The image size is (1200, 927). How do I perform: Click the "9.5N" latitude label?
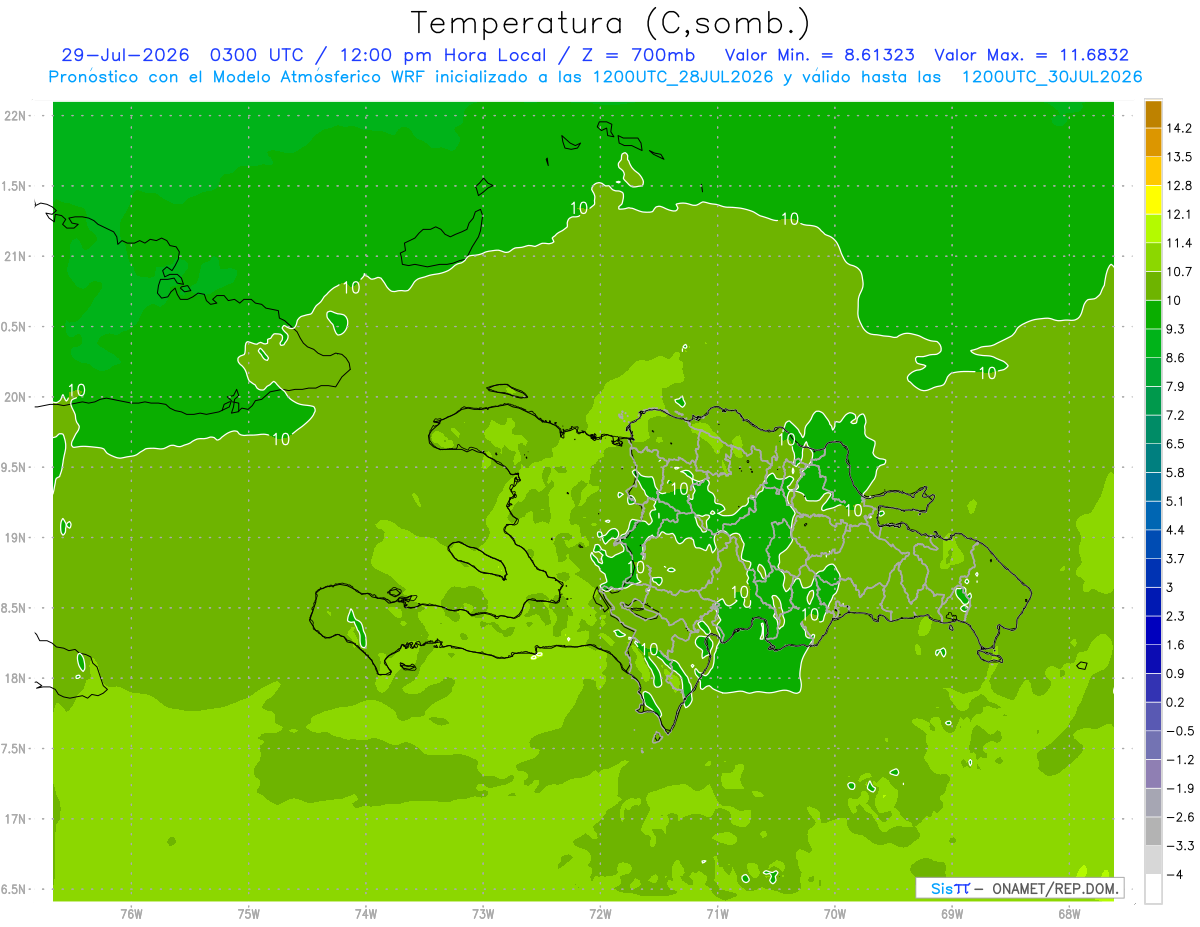click(x=16, y=468)
